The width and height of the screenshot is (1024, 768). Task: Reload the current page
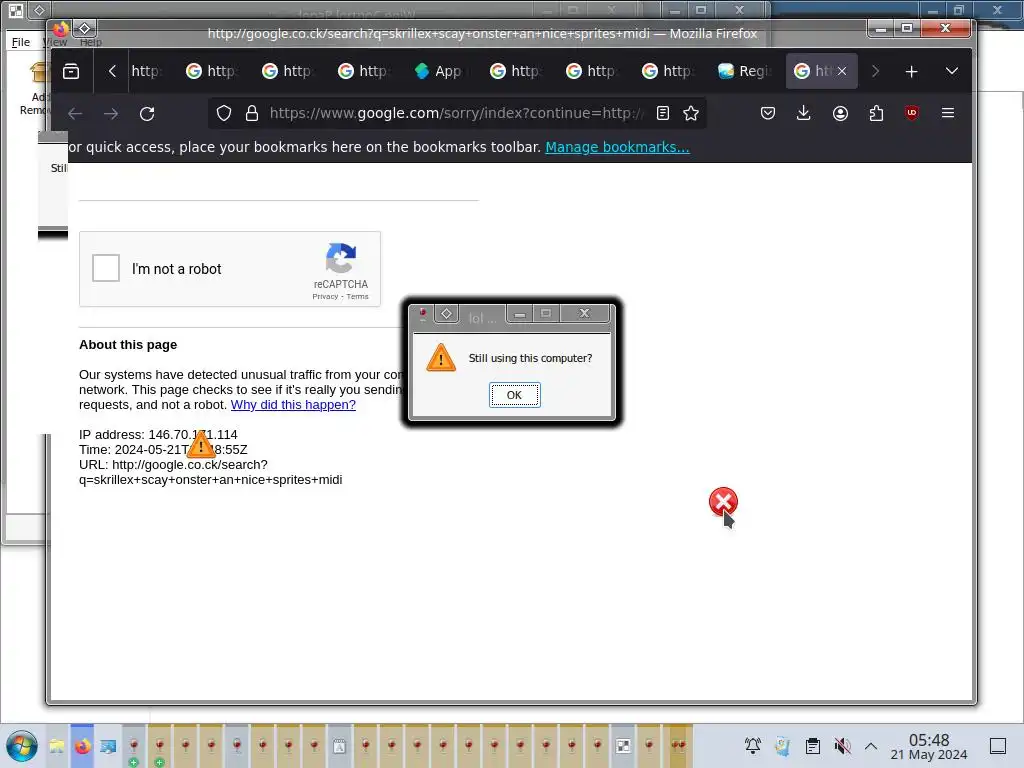click(147, 114)
